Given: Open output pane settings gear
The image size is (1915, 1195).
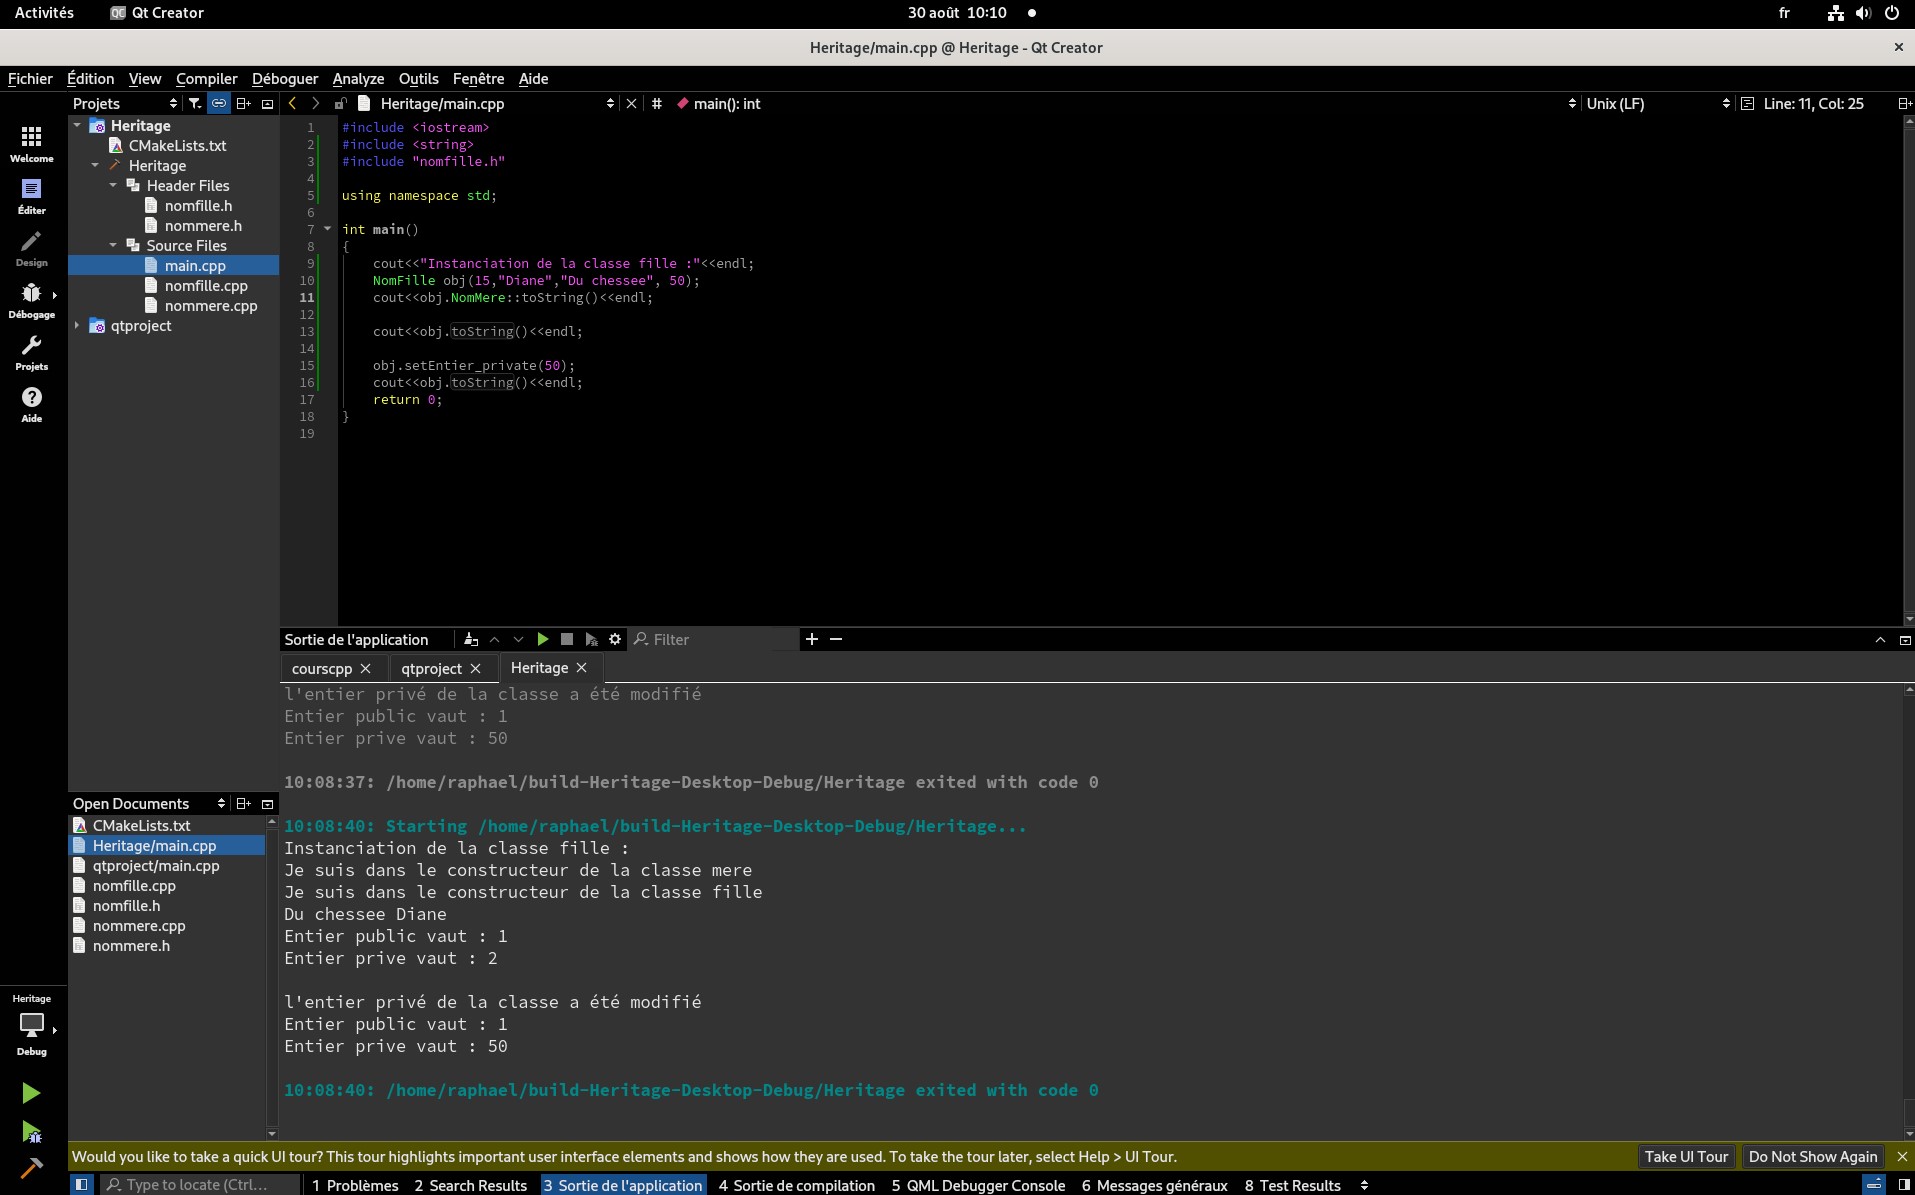Looking at the screenshot, I should pos(615,639).
